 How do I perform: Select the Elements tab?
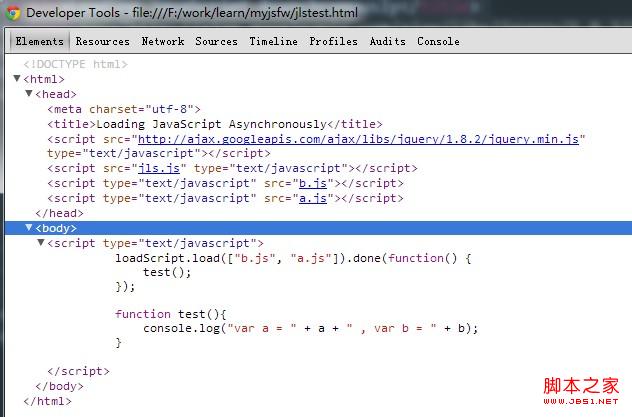[41, 41]
